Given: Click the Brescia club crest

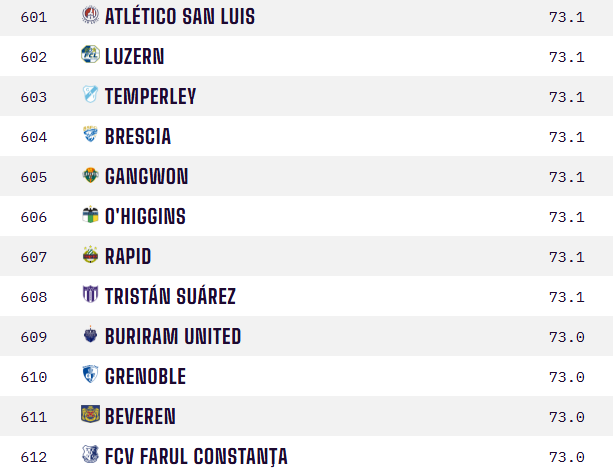Looking at the screenshot, I should (x=90, y=136).
